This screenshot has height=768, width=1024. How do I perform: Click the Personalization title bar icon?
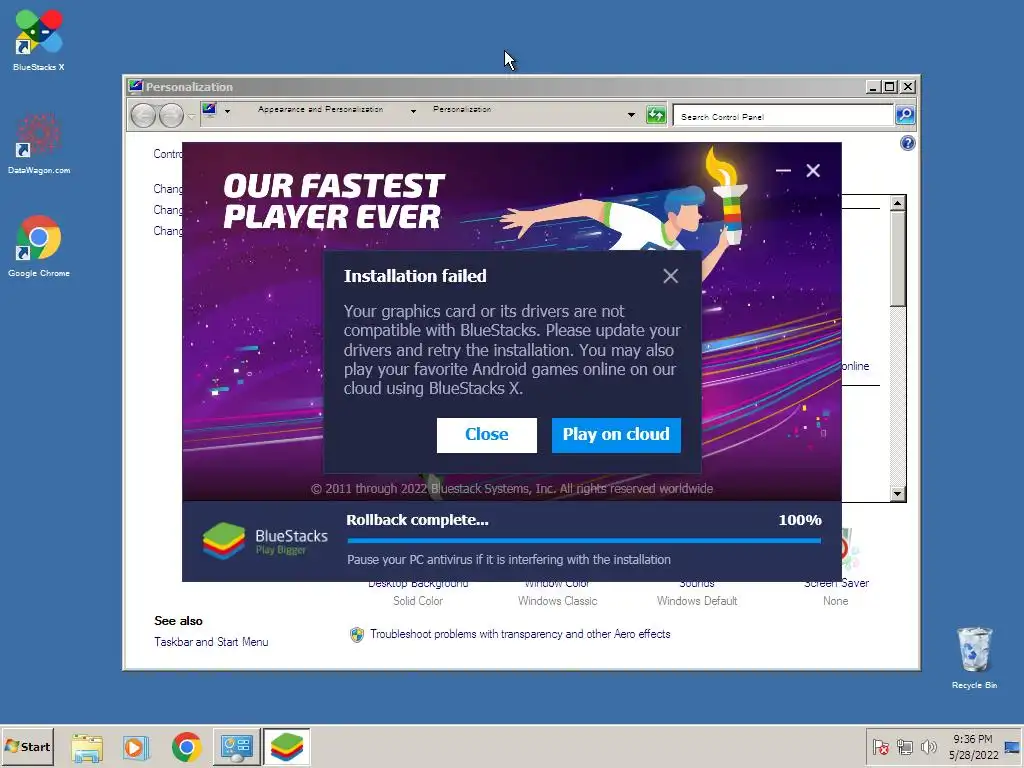pyautogui.click(x=135, y=86)
